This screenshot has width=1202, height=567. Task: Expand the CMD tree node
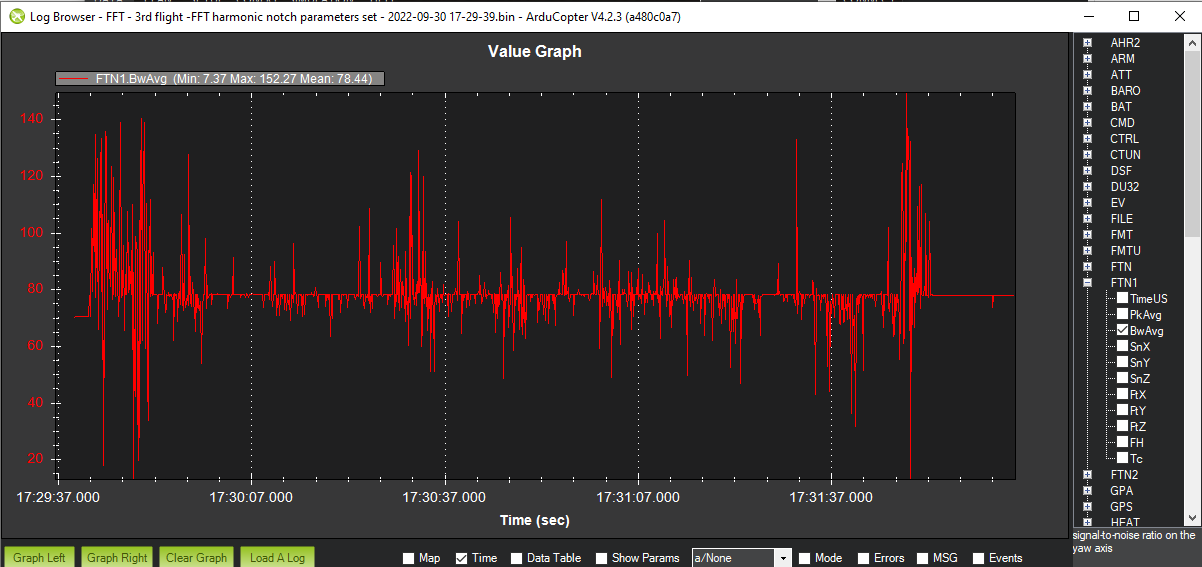1087,123
